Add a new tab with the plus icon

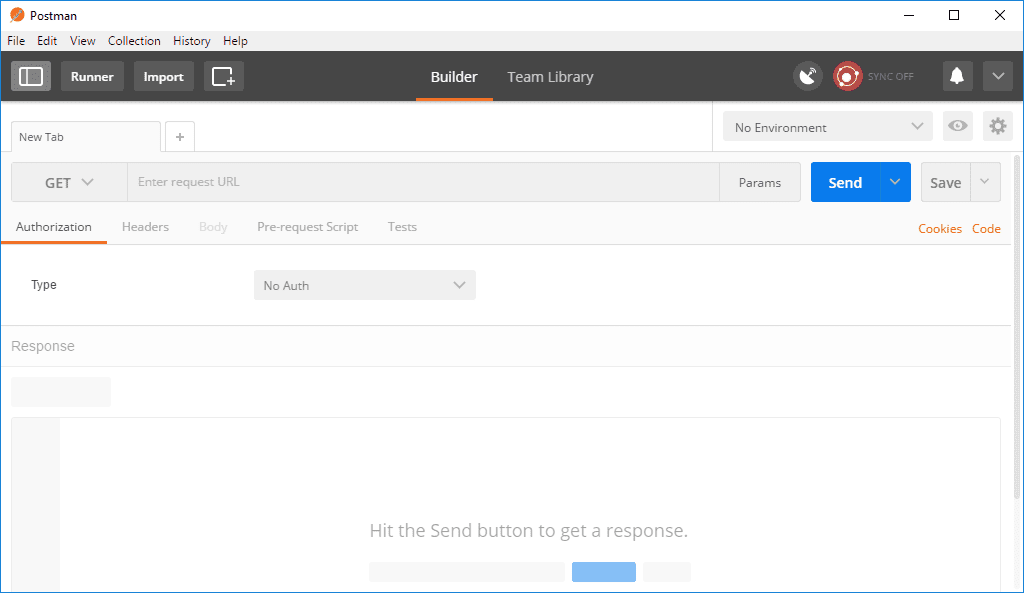click(180, 137)
